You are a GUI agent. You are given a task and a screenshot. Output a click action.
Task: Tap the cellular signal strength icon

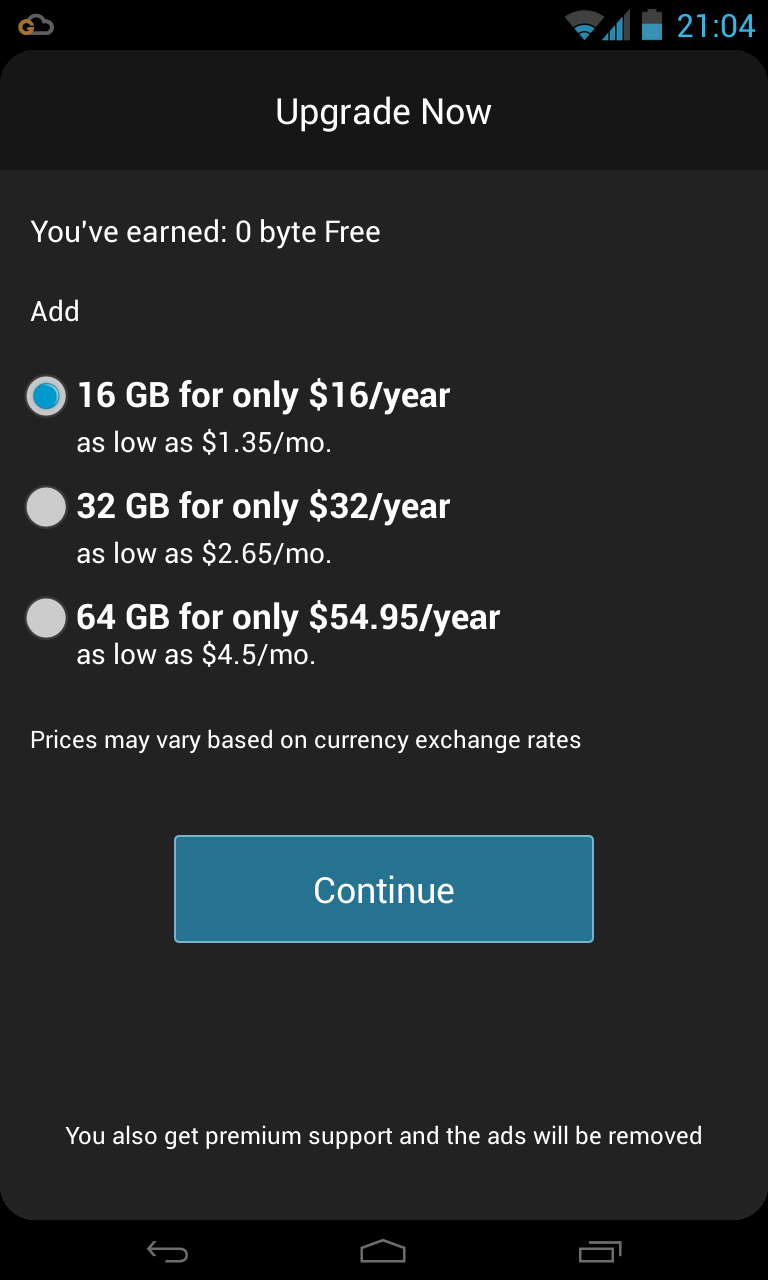point(616,25)
